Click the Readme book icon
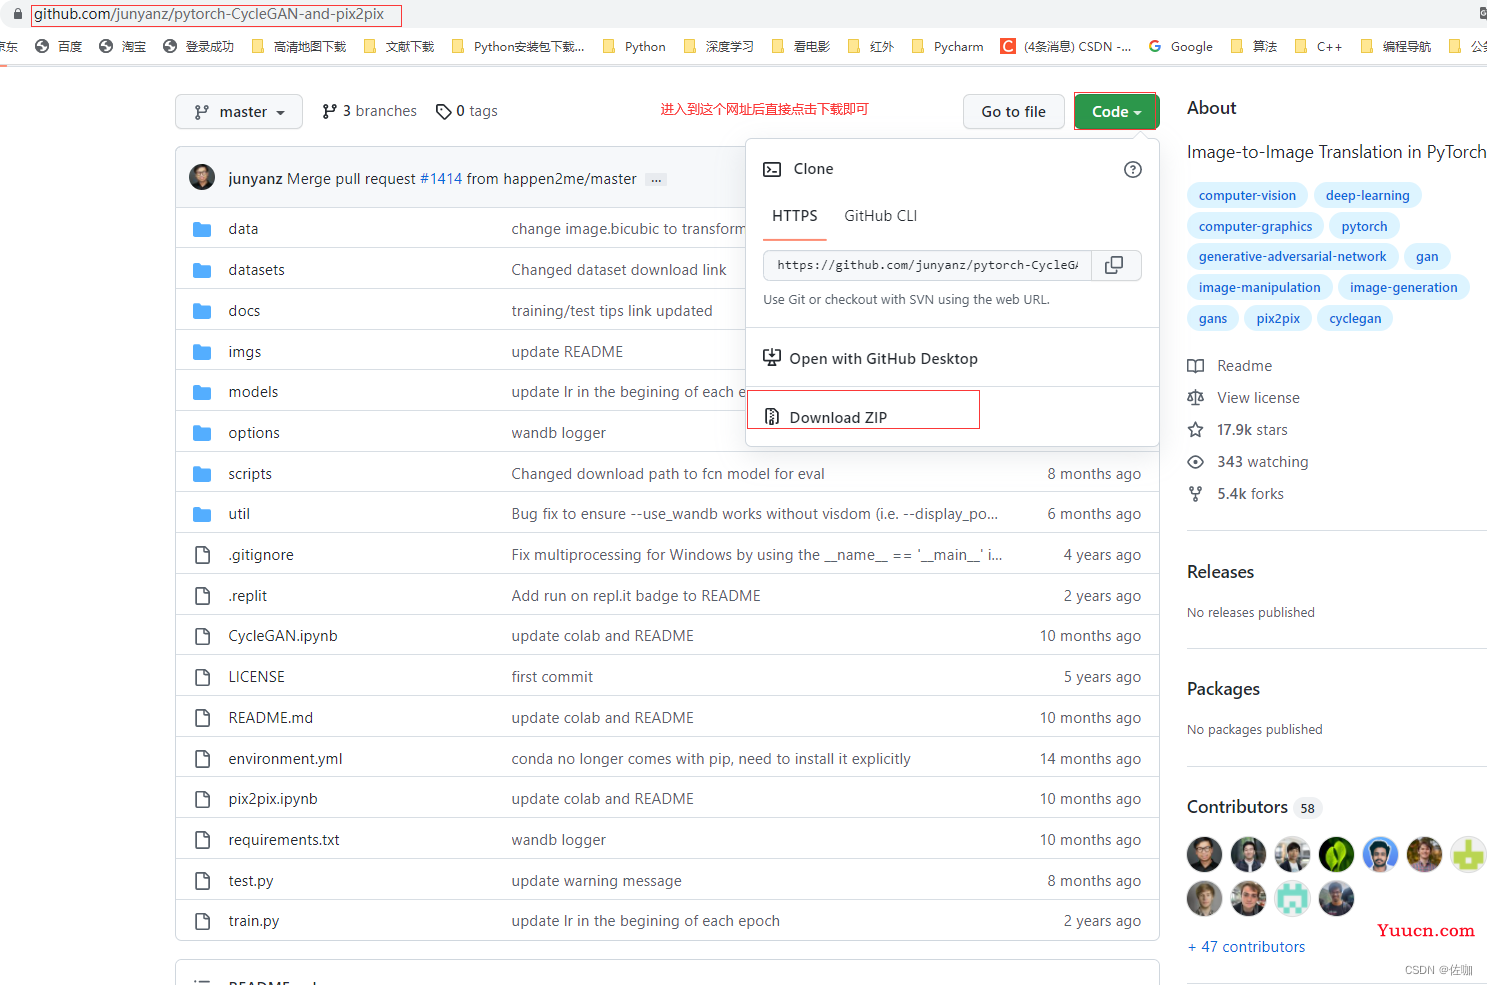Screen dimensions: 1487x985 [x=1195, y=366]
